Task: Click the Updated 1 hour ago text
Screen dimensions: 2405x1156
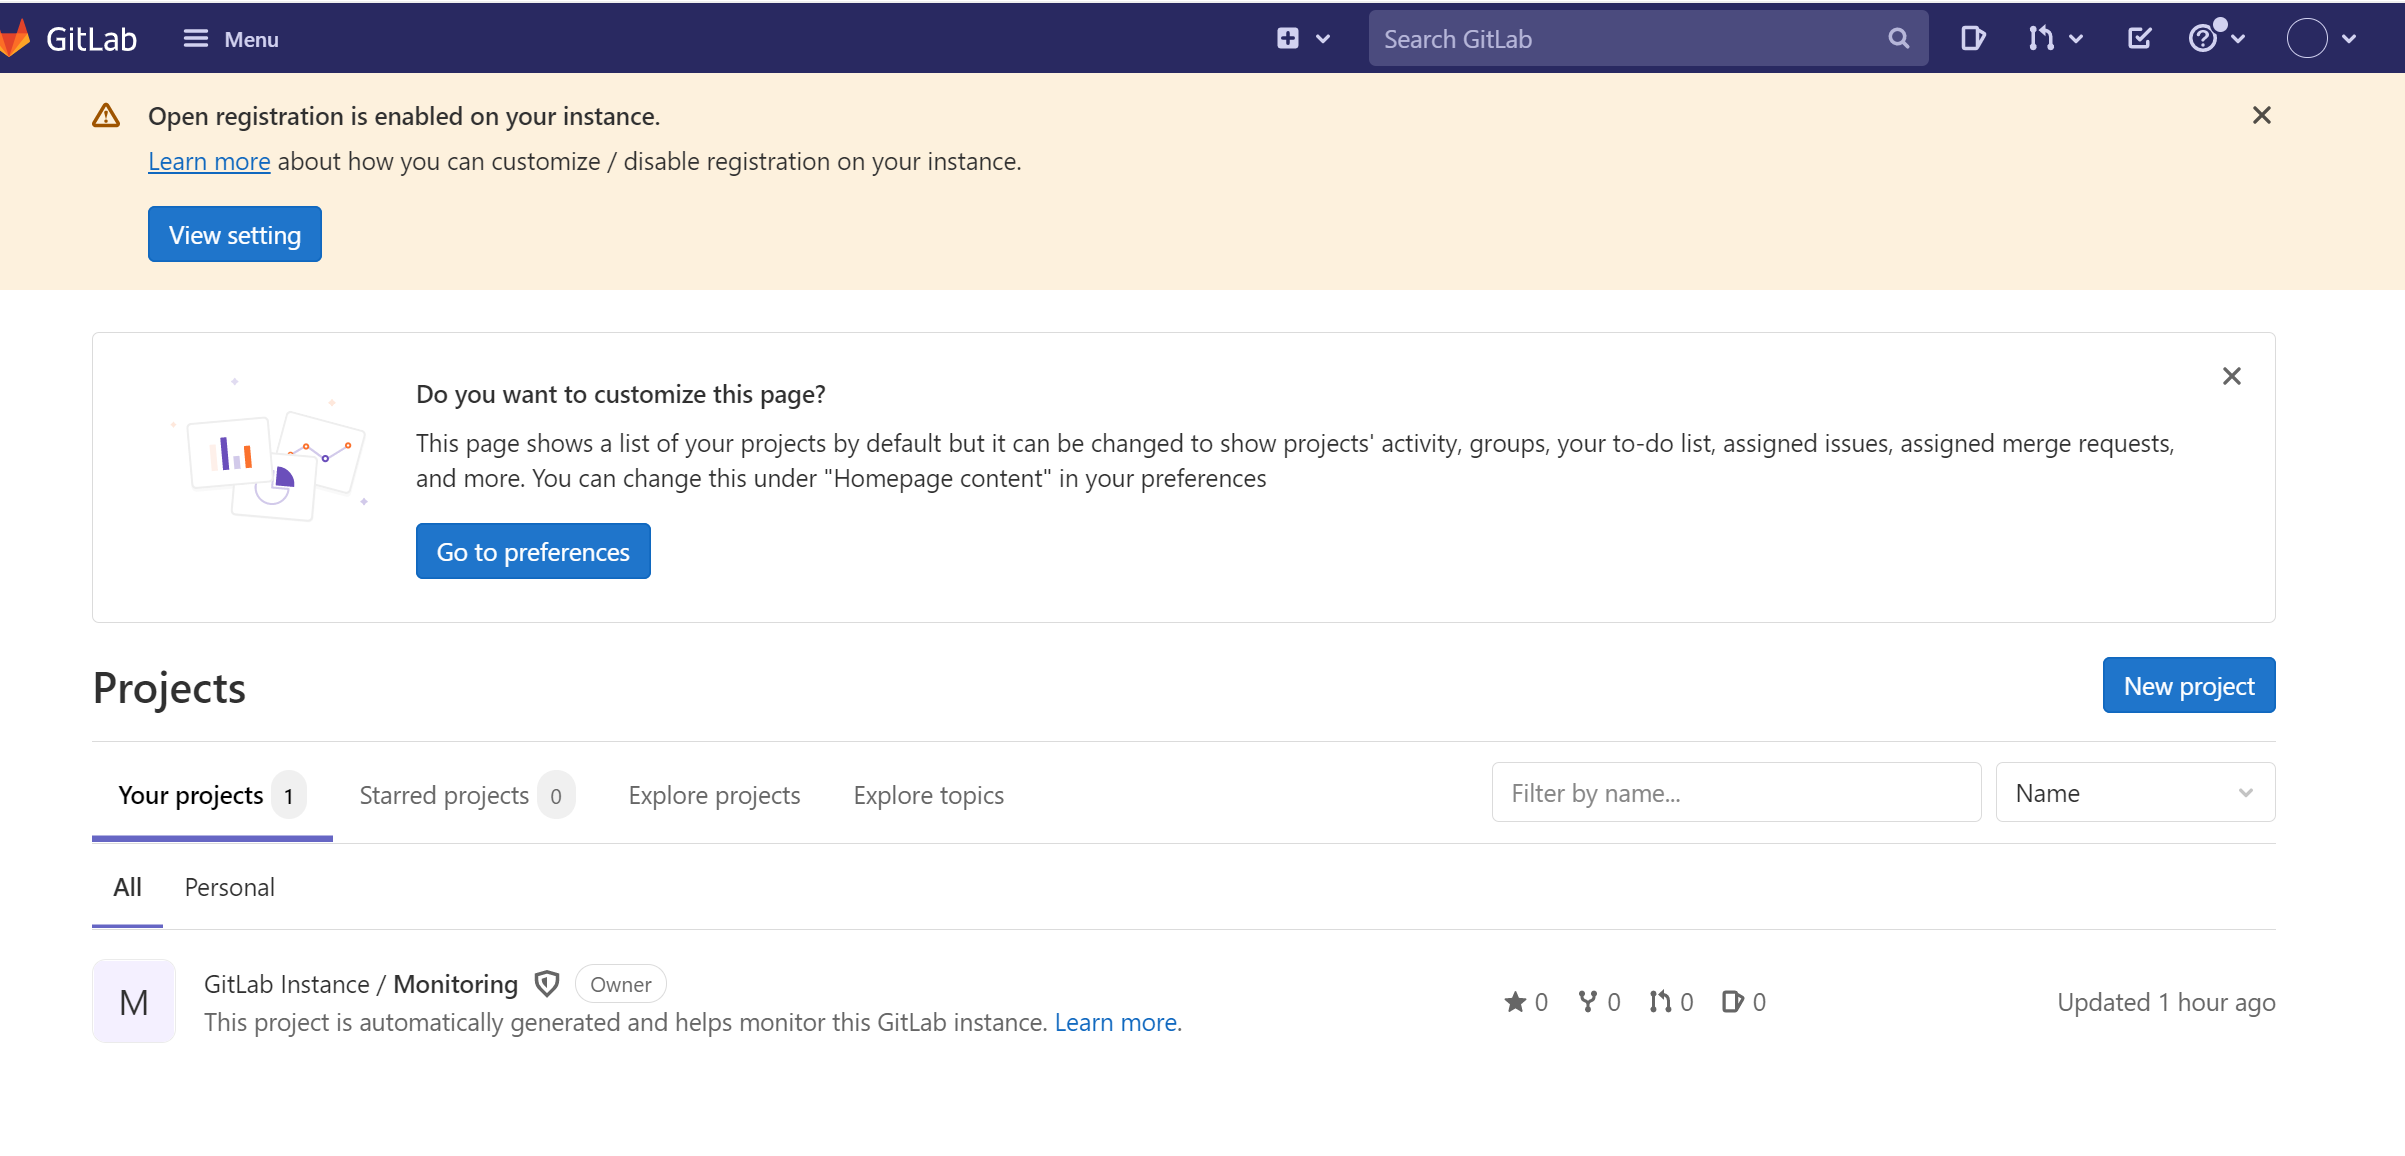Action: [2166, 1002]
